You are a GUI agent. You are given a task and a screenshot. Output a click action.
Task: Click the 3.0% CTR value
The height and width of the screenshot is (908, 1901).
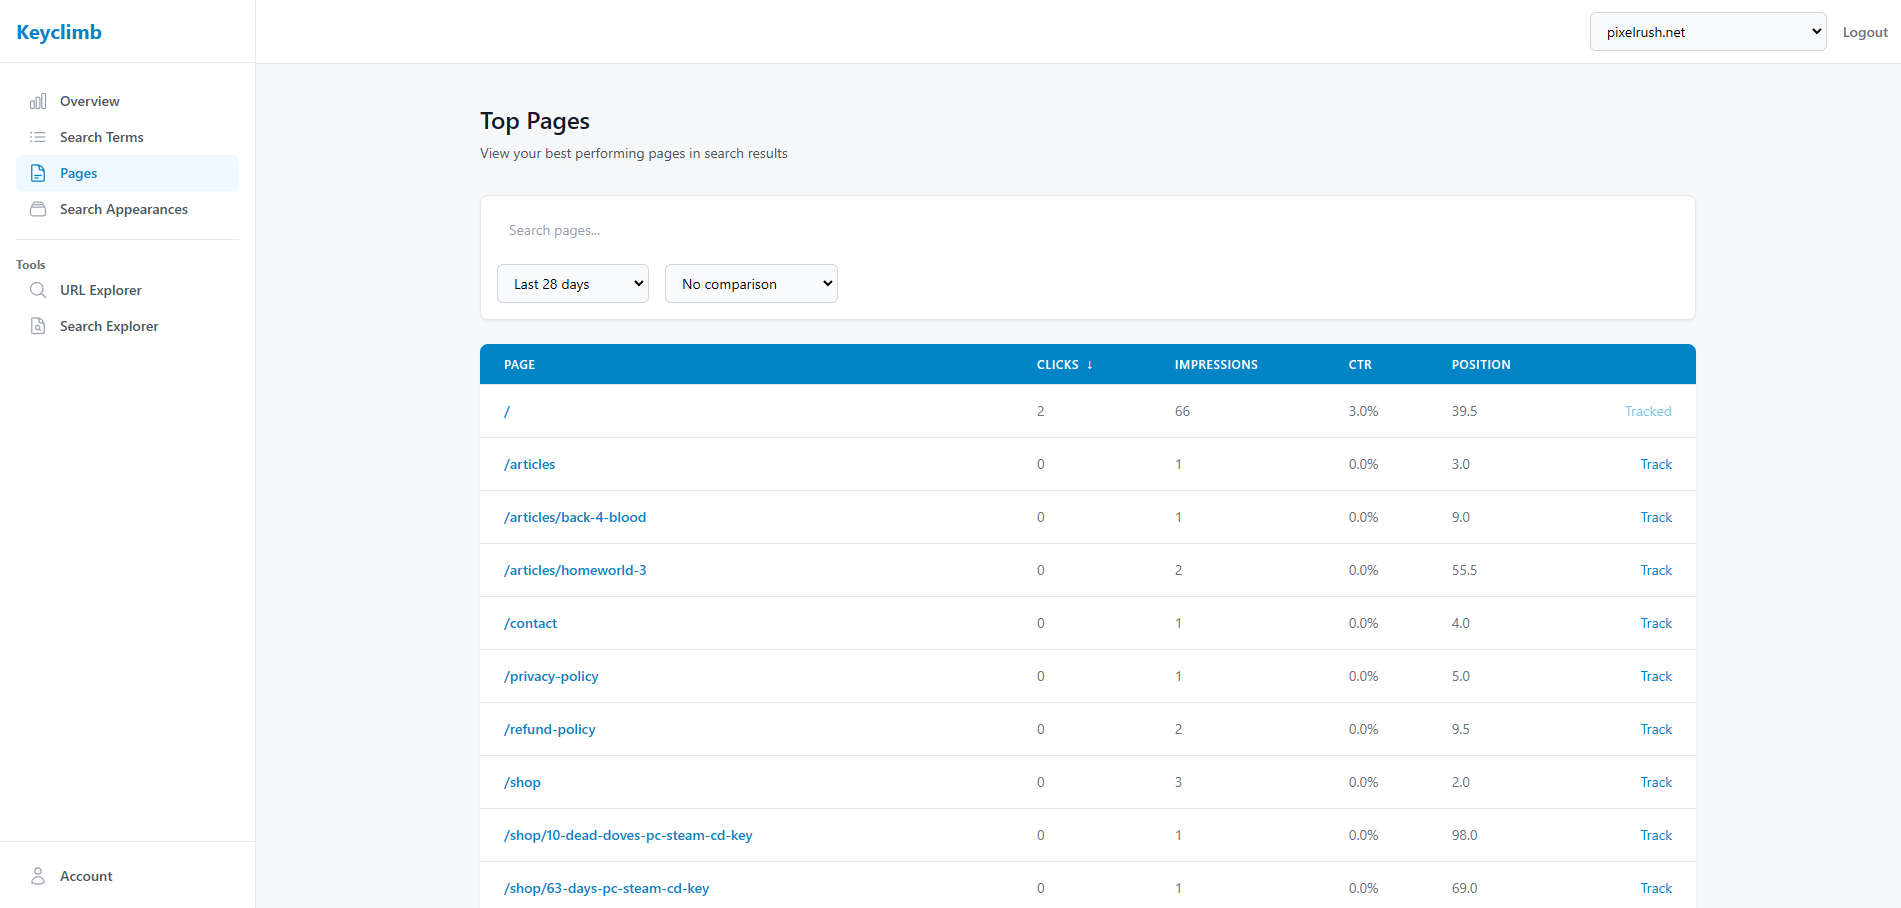pyautogui.click(x=1363, y=411)
